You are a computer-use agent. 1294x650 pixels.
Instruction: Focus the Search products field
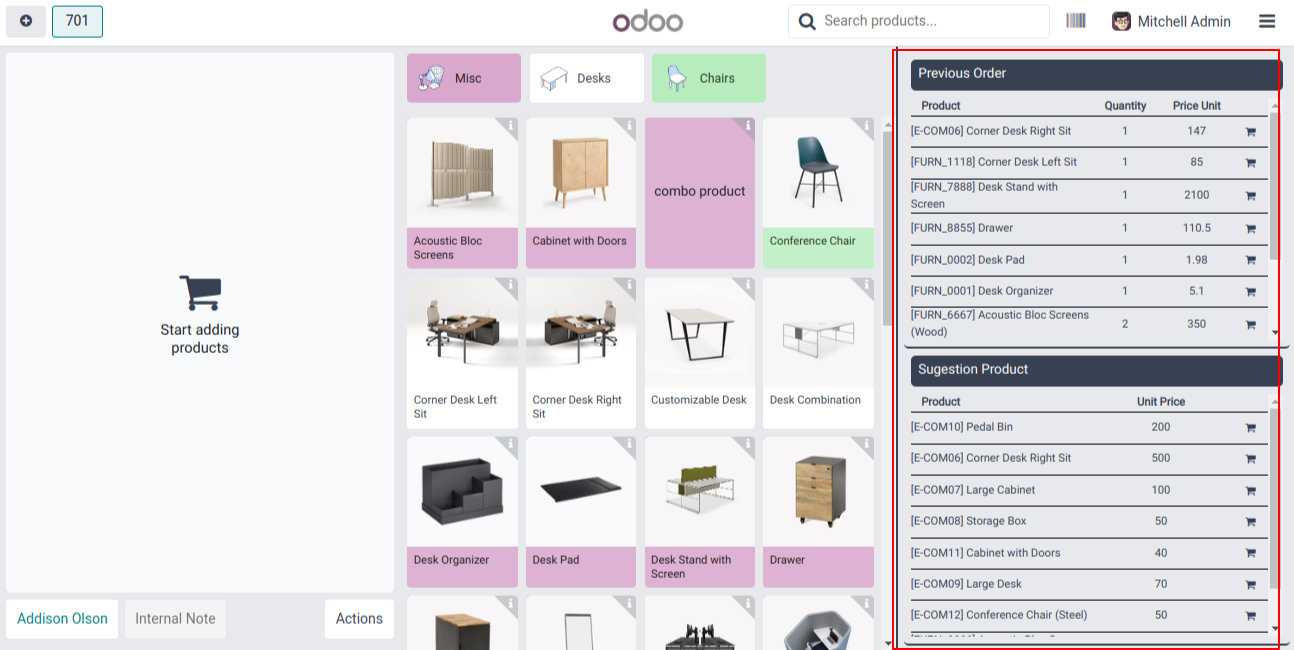coord(919,21)
